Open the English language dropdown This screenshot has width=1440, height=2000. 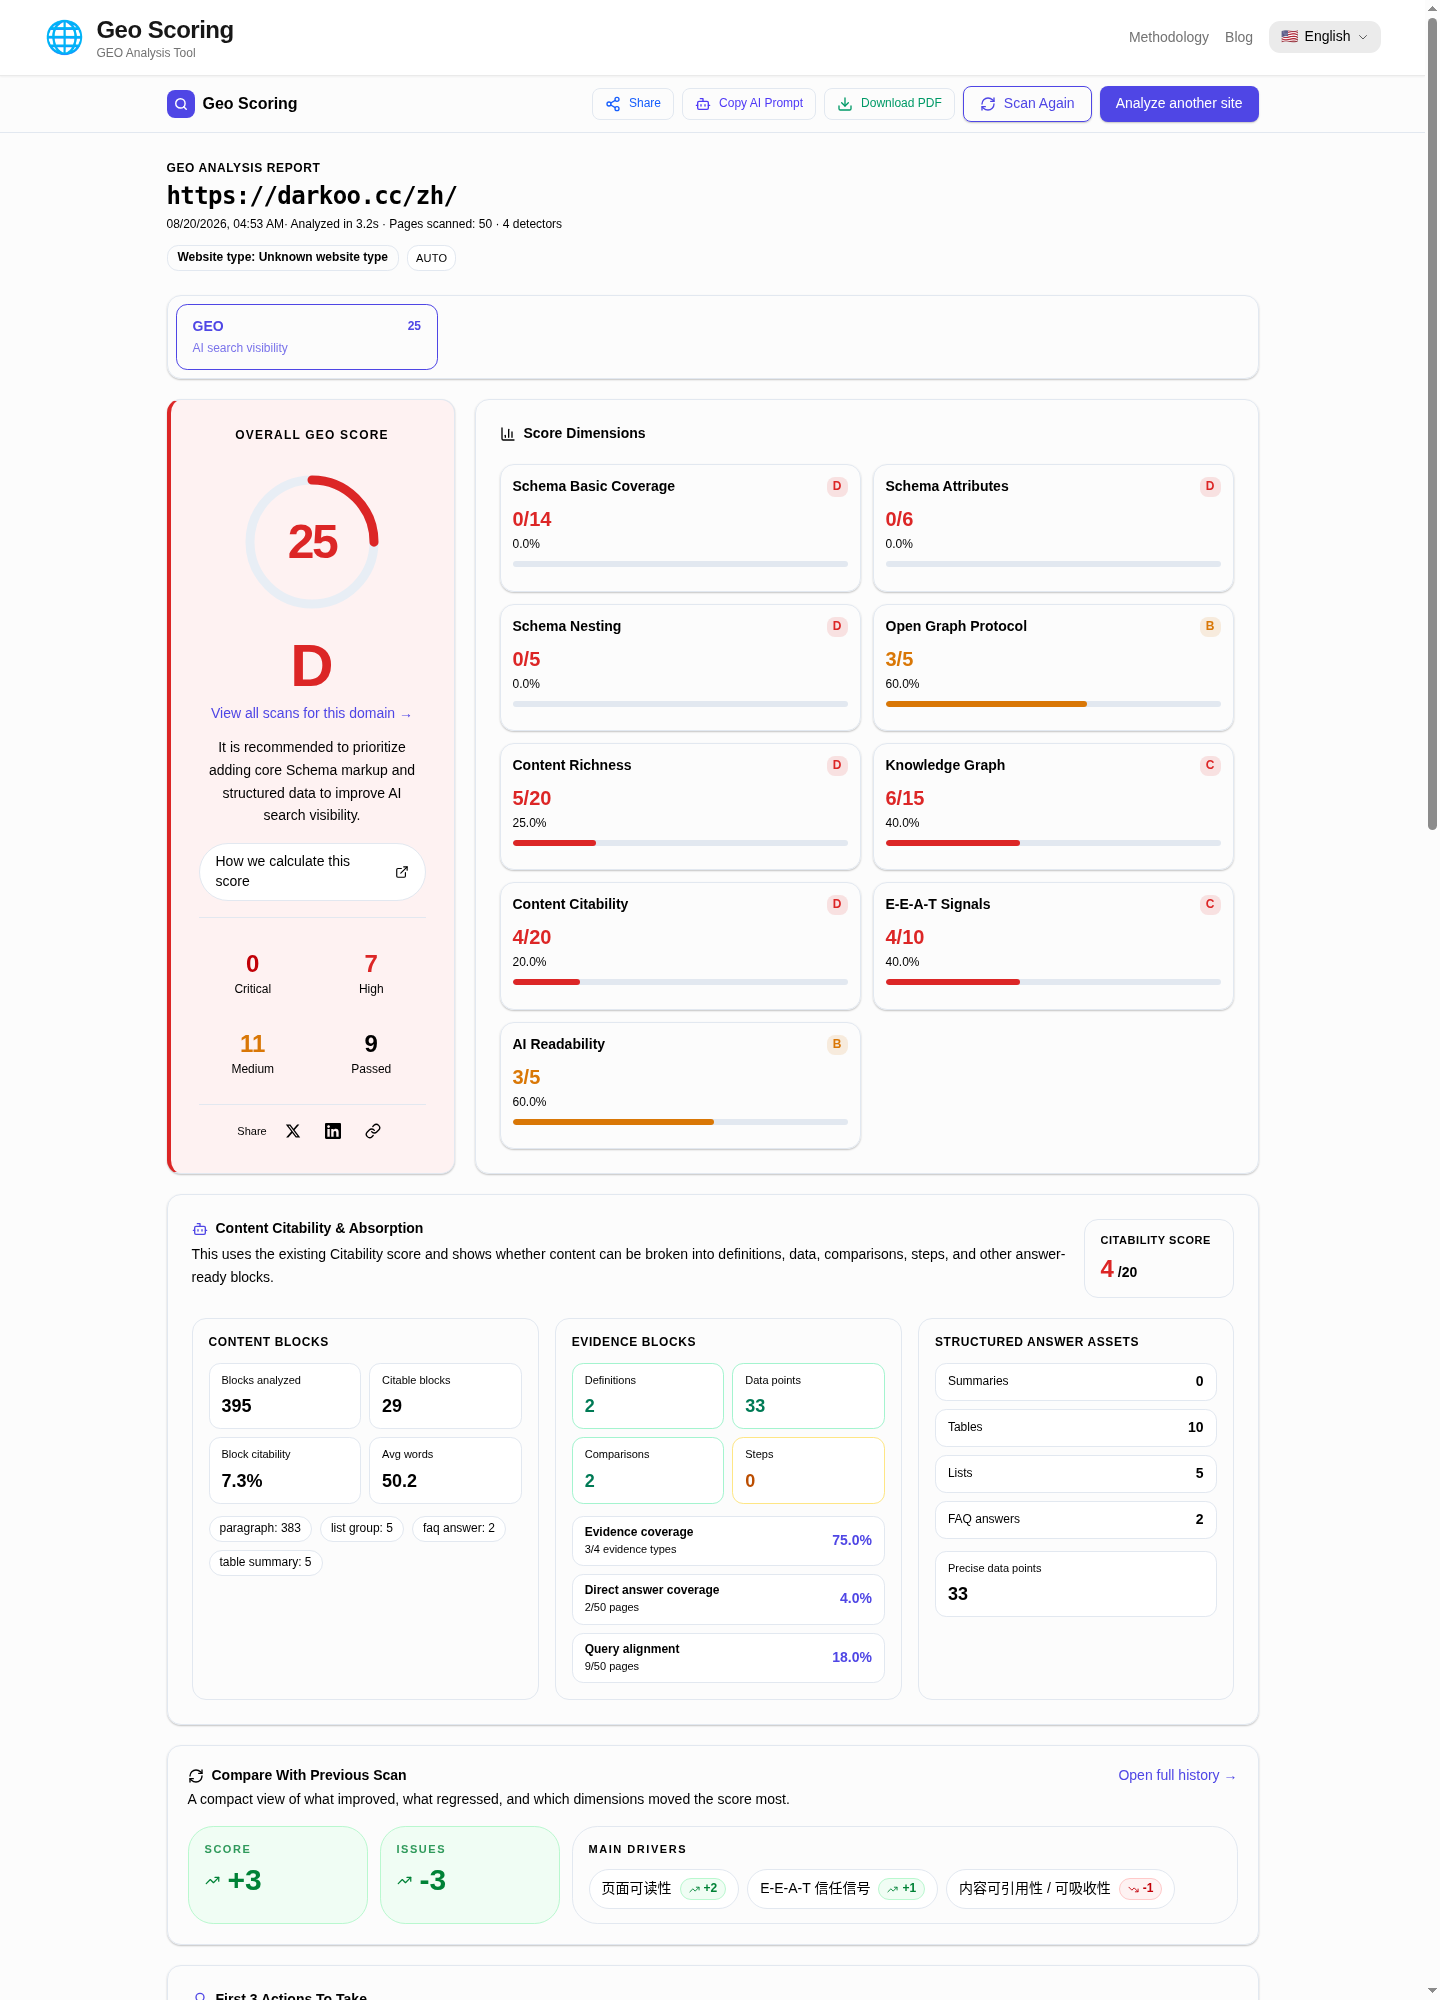click(x=1325, y=37)
